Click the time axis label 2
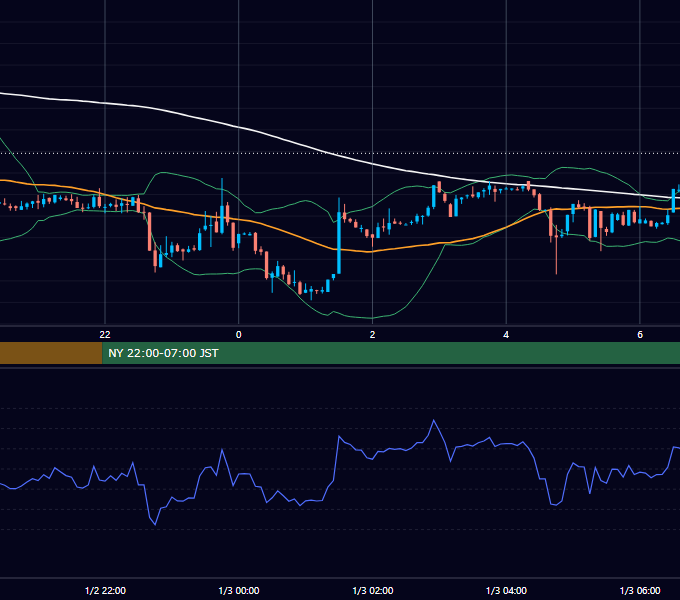The height and width of the screenshot is (600, 680). (372, 335)
